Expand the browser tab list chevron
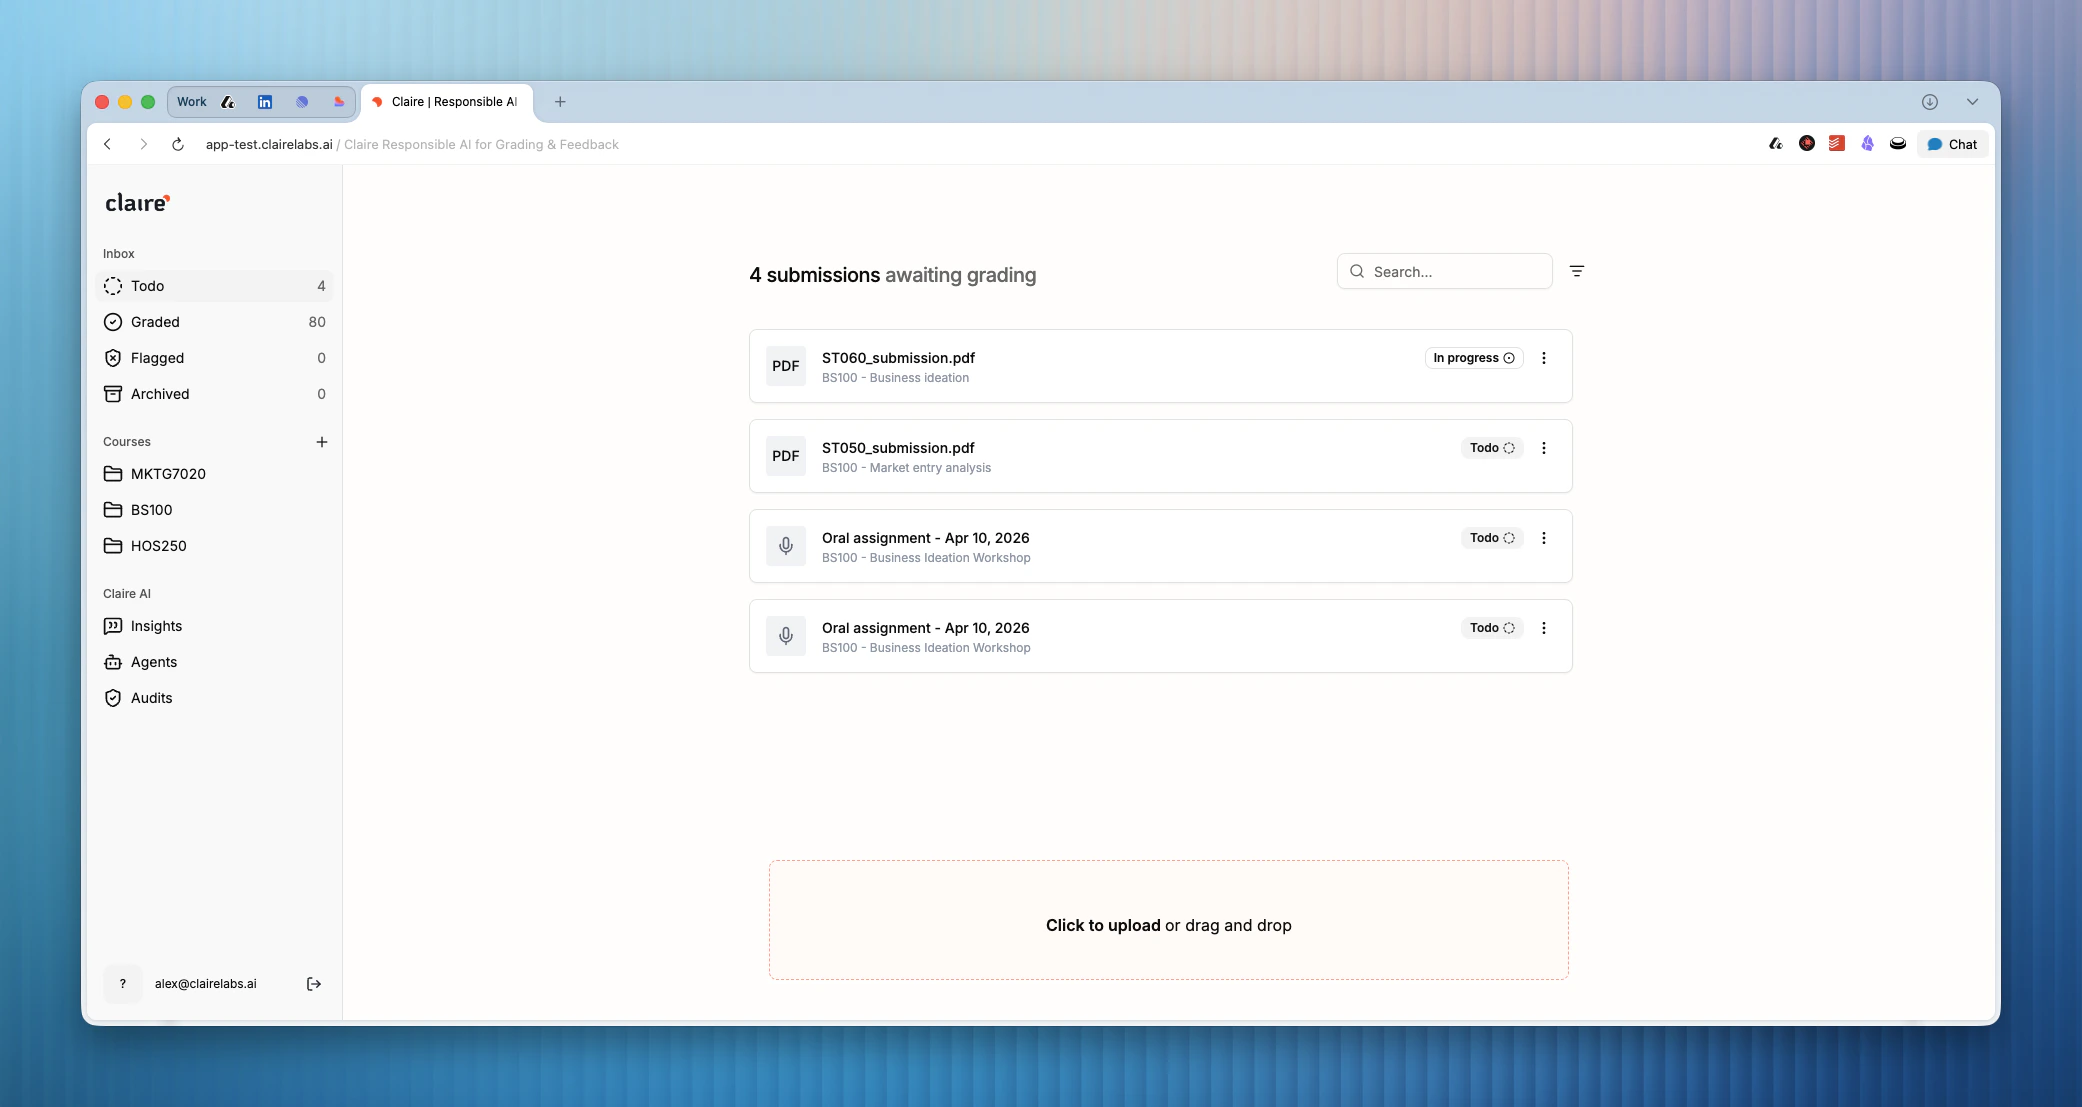 (1972, 102)
